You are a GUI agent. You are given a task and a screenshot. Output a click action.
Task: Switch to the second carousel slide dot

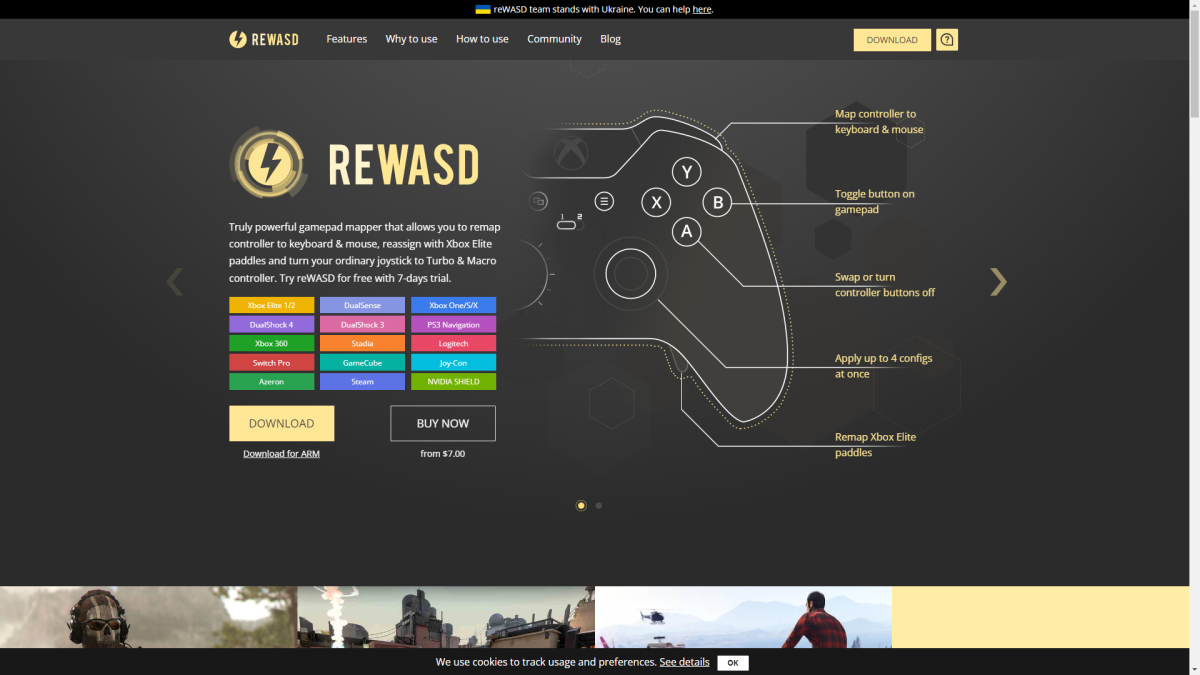click(599, 506)
